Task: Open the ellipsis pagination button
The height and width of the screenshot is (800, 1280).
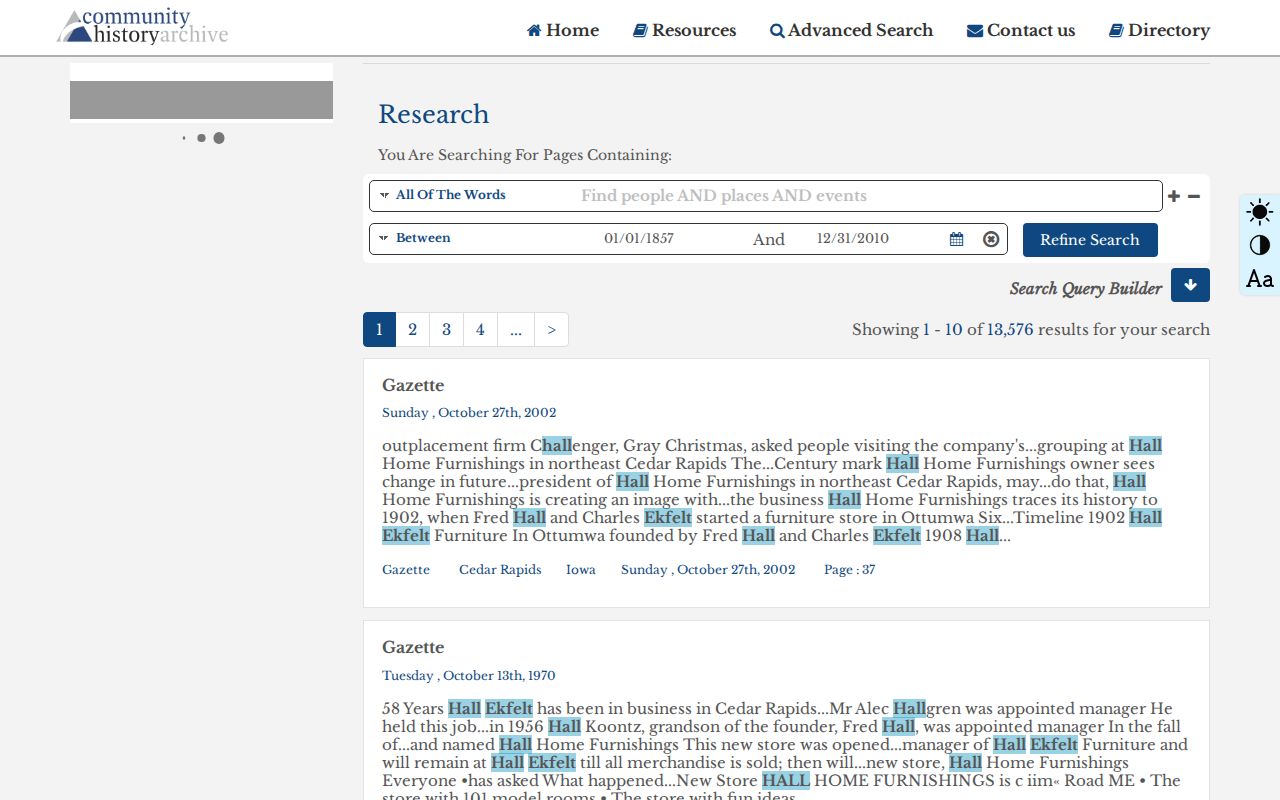Action: tap(516, 330)
